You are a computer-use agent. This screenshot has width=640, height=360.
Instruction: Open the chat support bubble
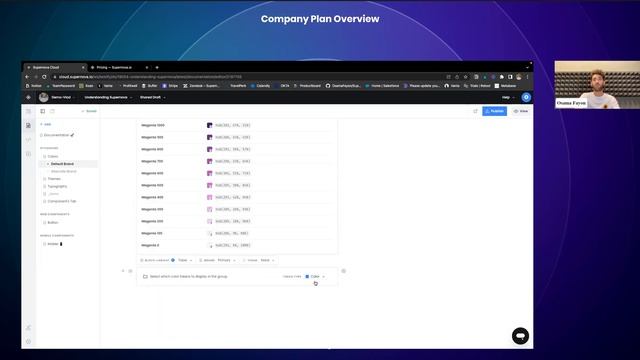(520, 336)
